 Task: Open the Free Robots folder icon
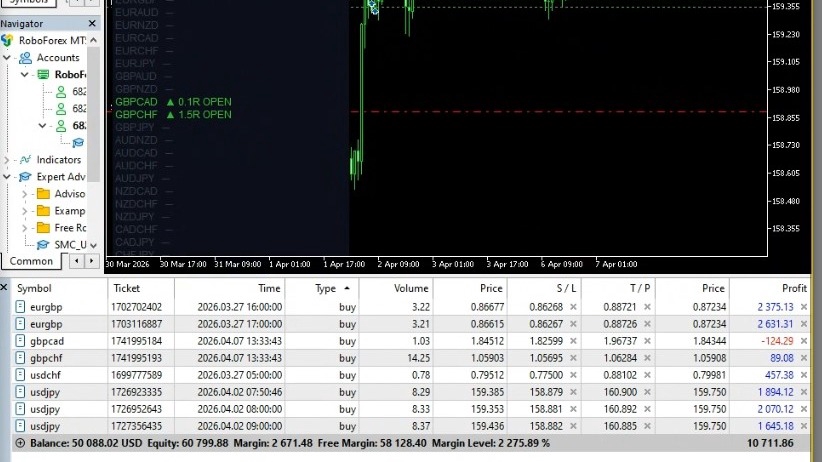pyautogui.click(x=44, y=228)
